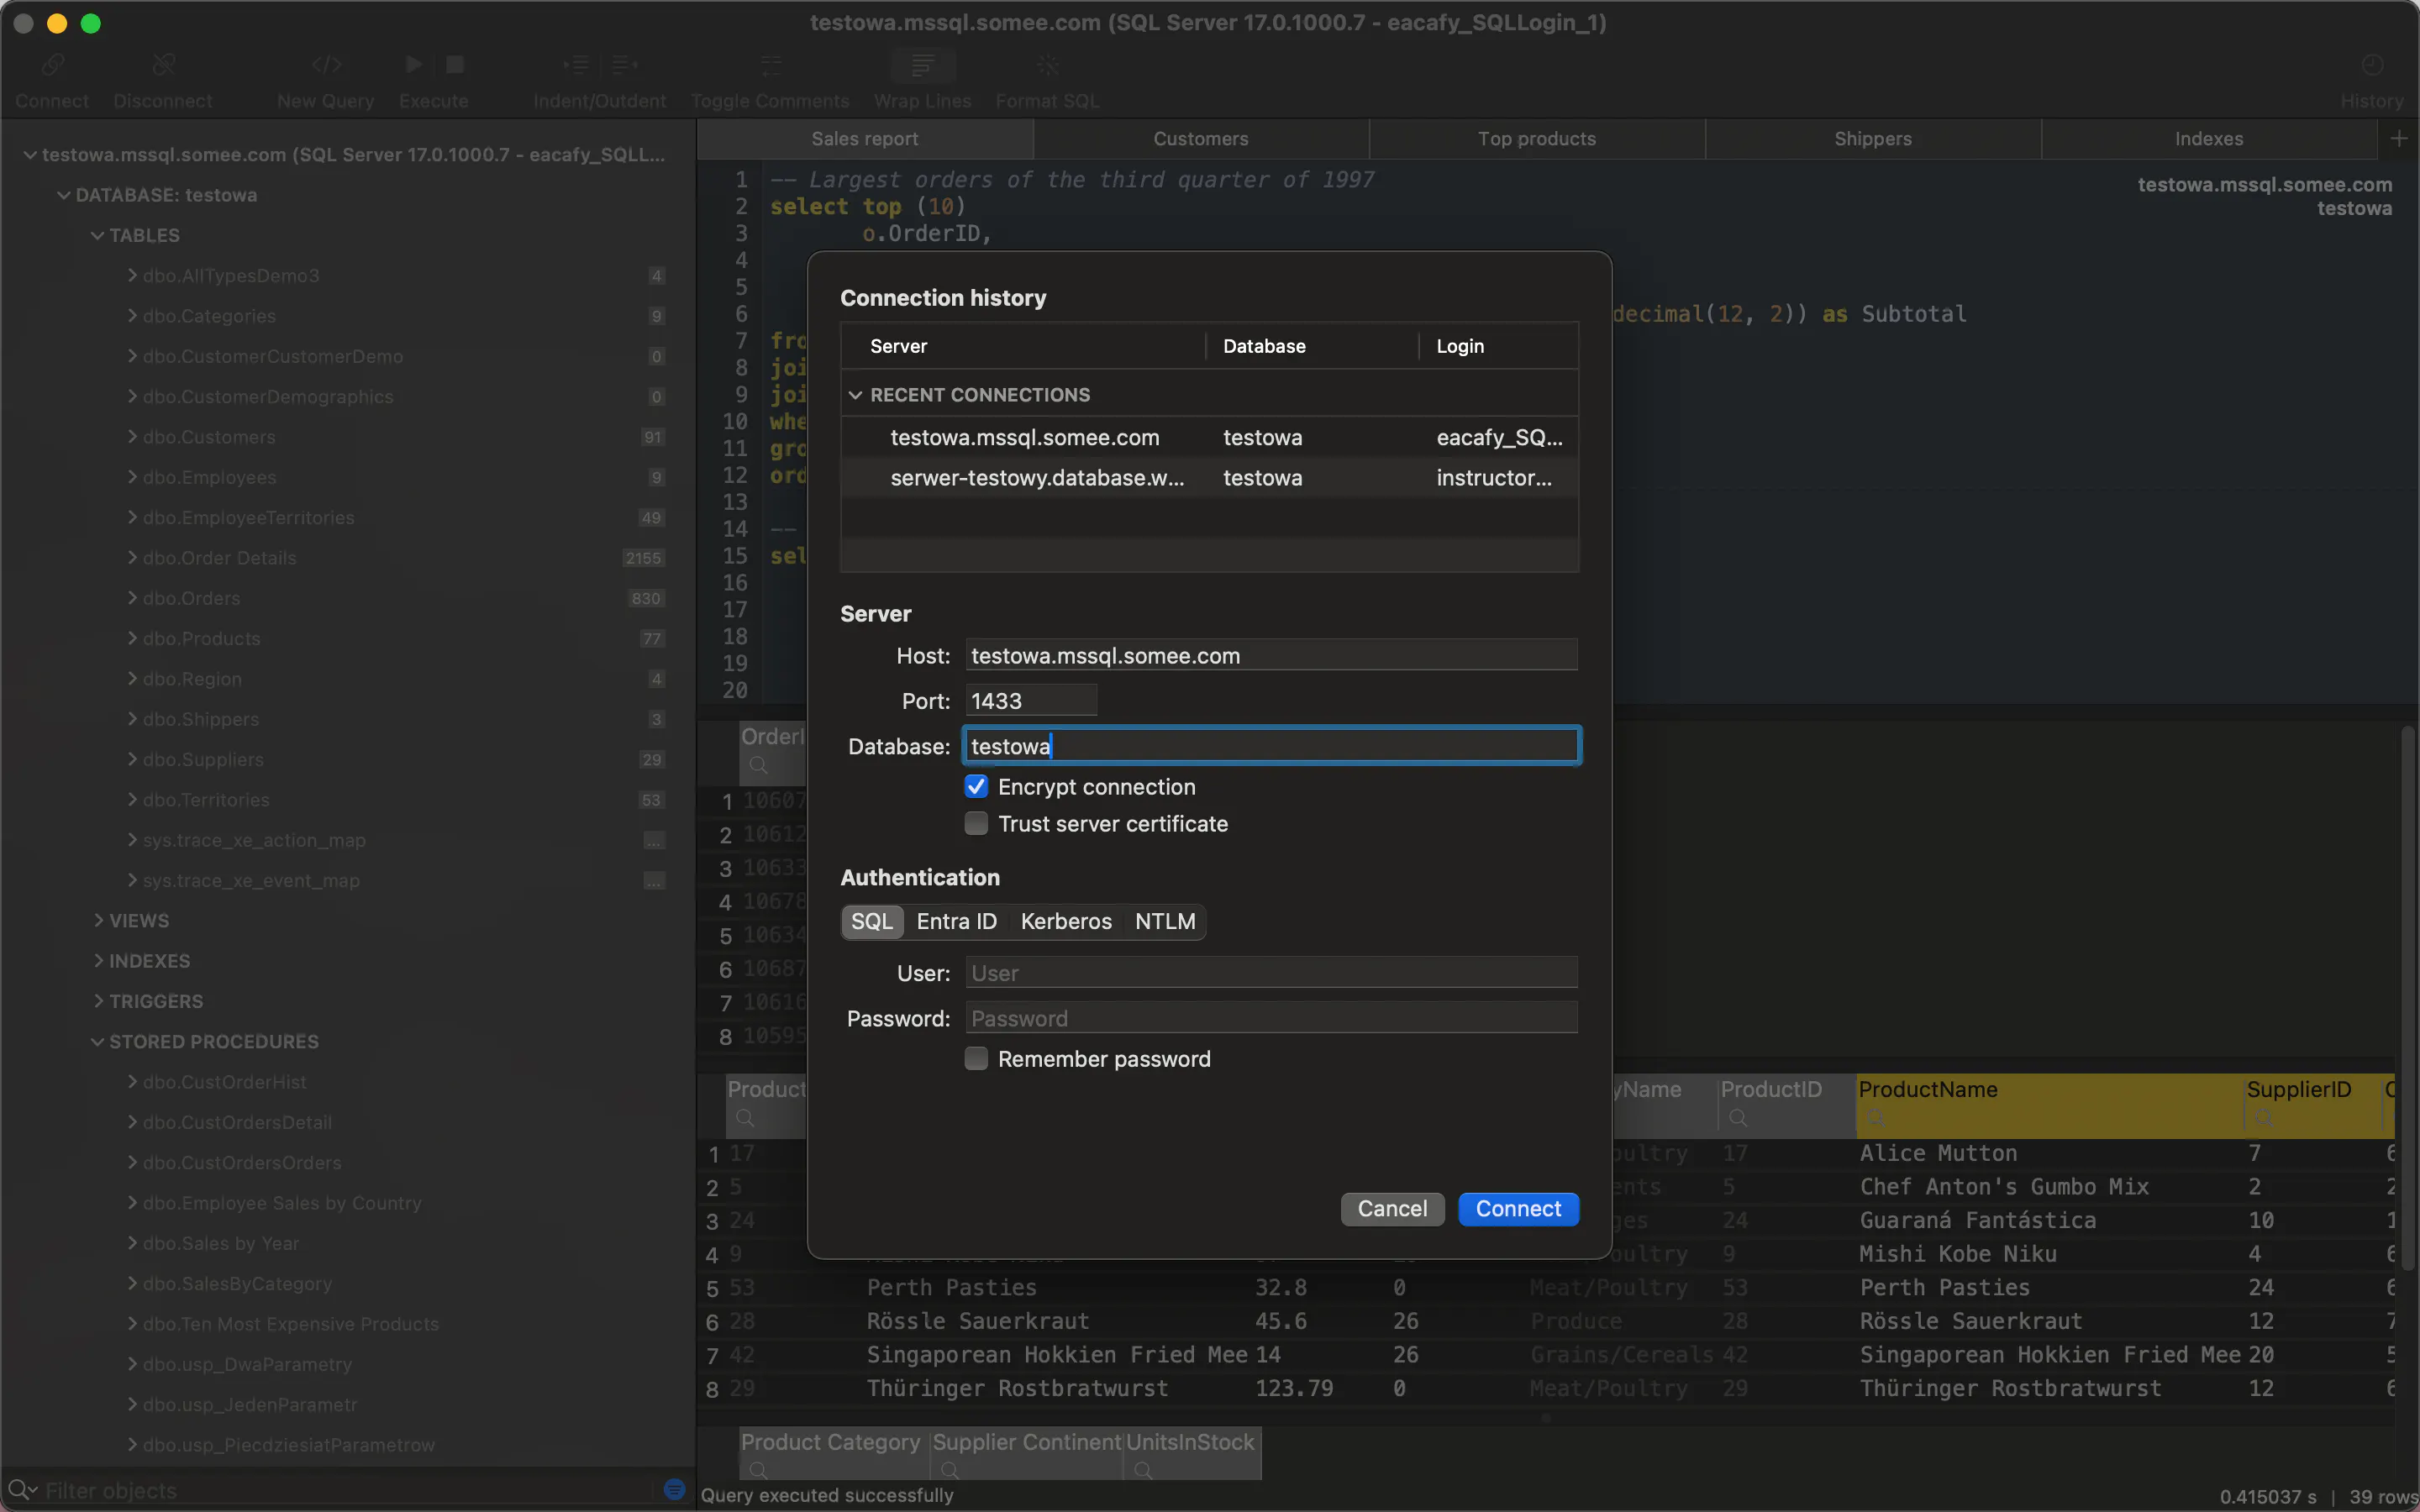Switch to Sales report tab

click(865, 139)
